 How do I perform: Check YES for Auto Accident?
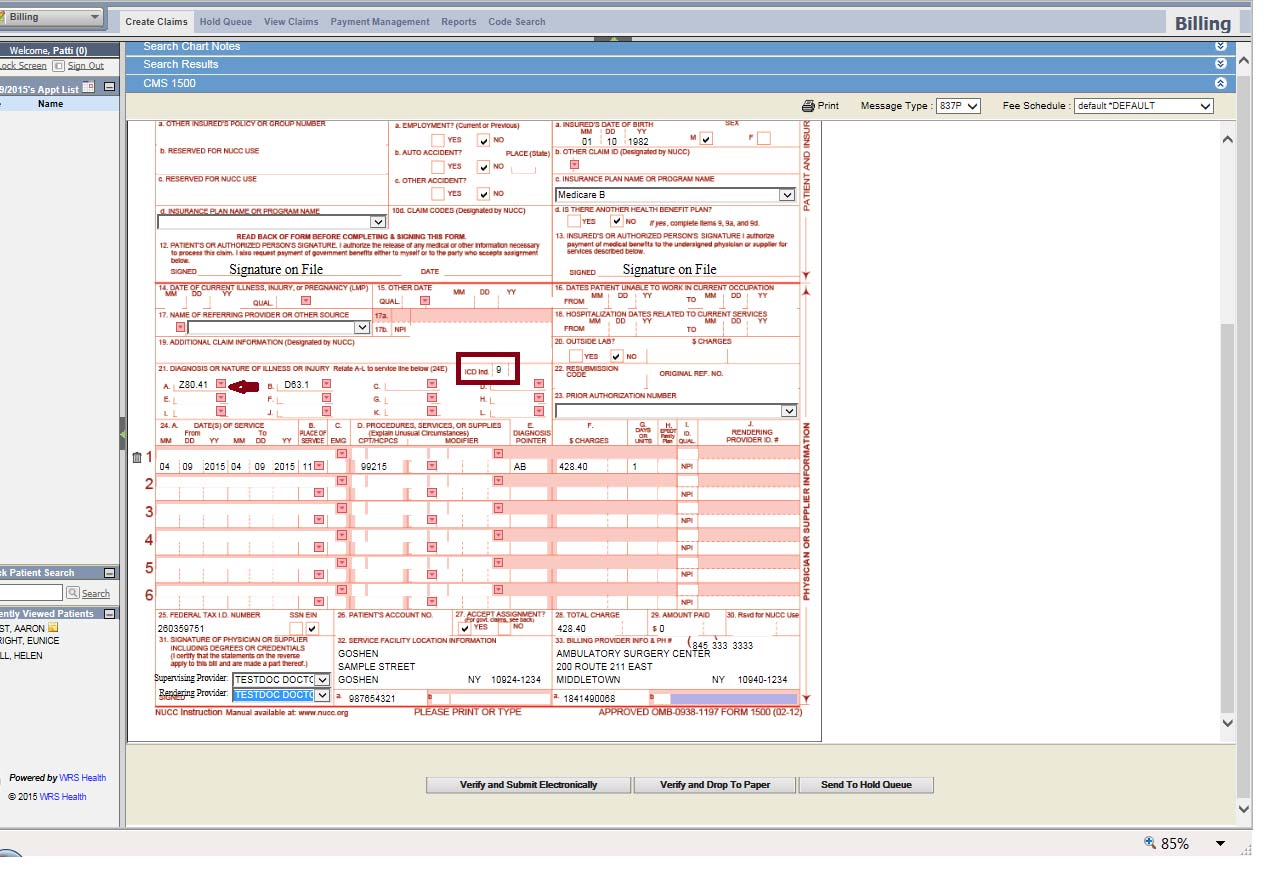pyautogui.click(x=437, y=167)
